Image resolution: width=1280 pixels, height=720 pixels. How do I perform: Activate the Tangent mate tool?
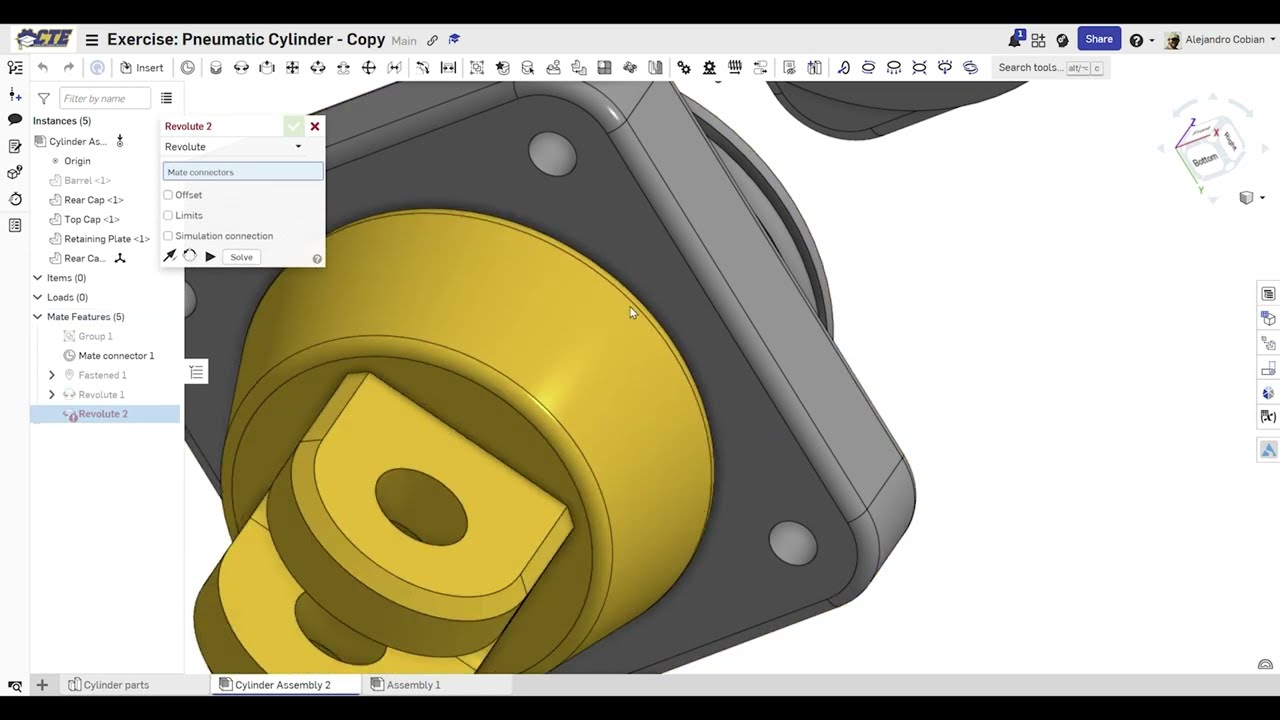click(x=423, y=68)
